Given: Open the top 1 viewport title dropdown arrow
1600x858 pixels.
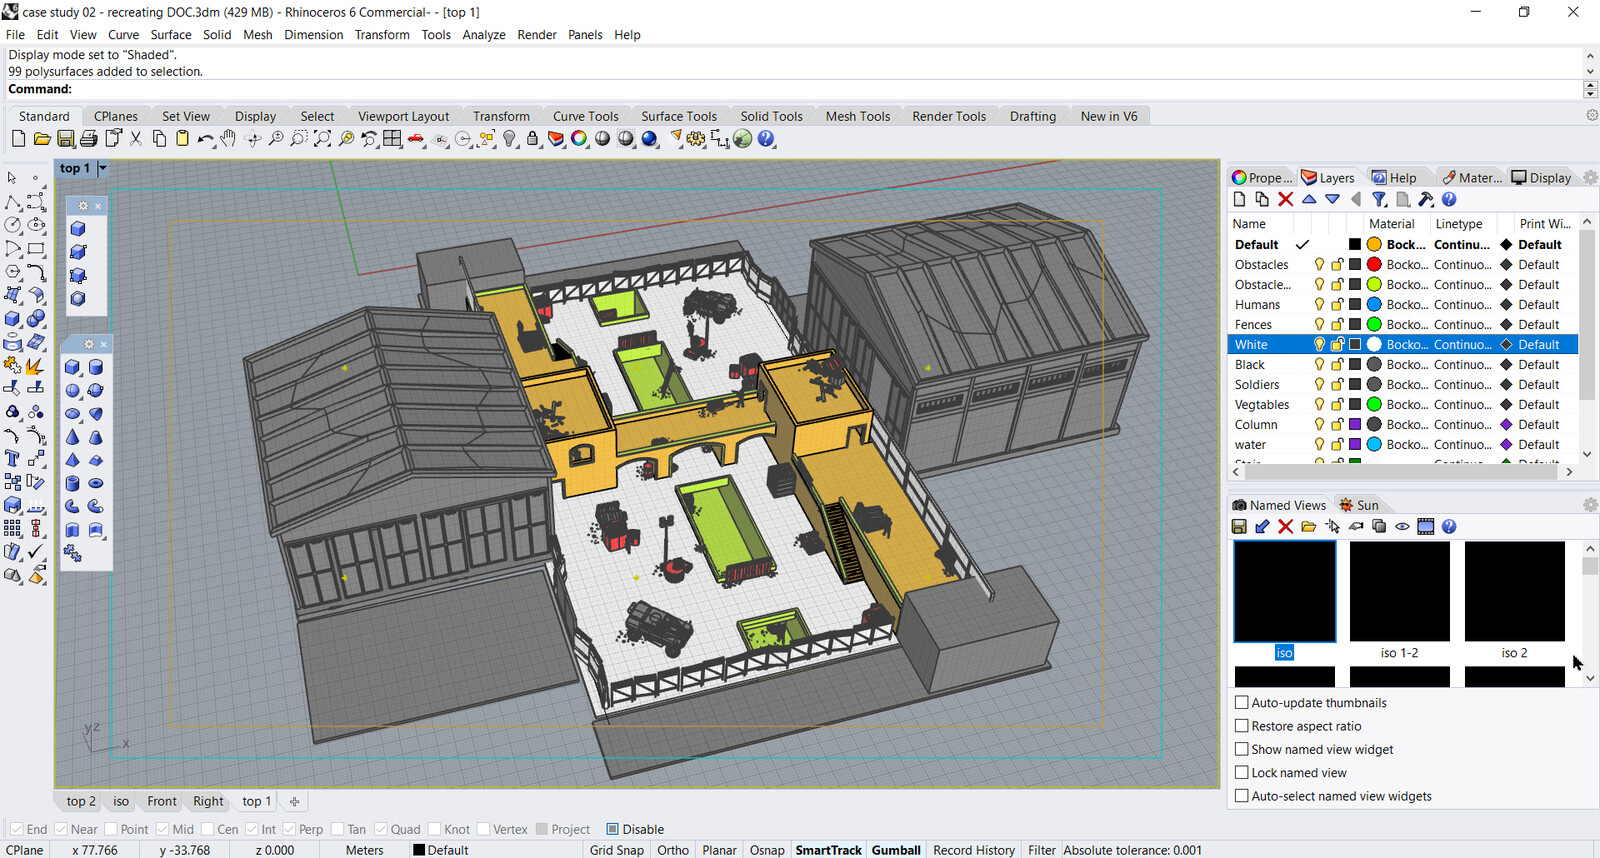Looking at the screenshot, I should (x=102, y=168).
